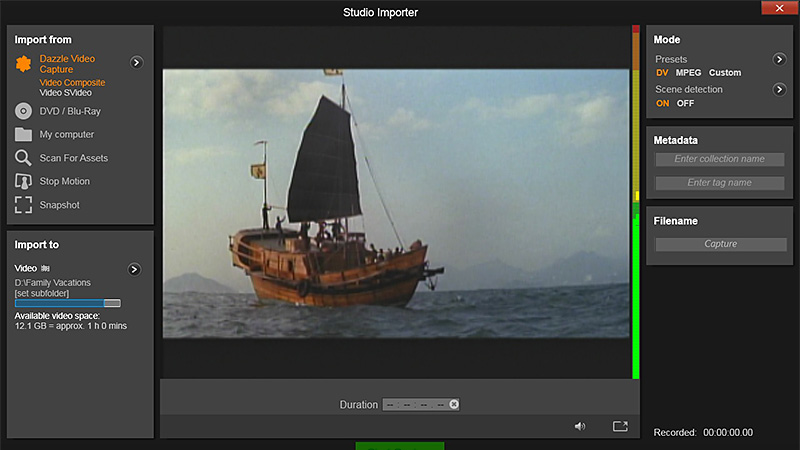The width and height of the screenshot is (800, 450).
Task: Expand the Presets options arrow
Action: (779, 60)
